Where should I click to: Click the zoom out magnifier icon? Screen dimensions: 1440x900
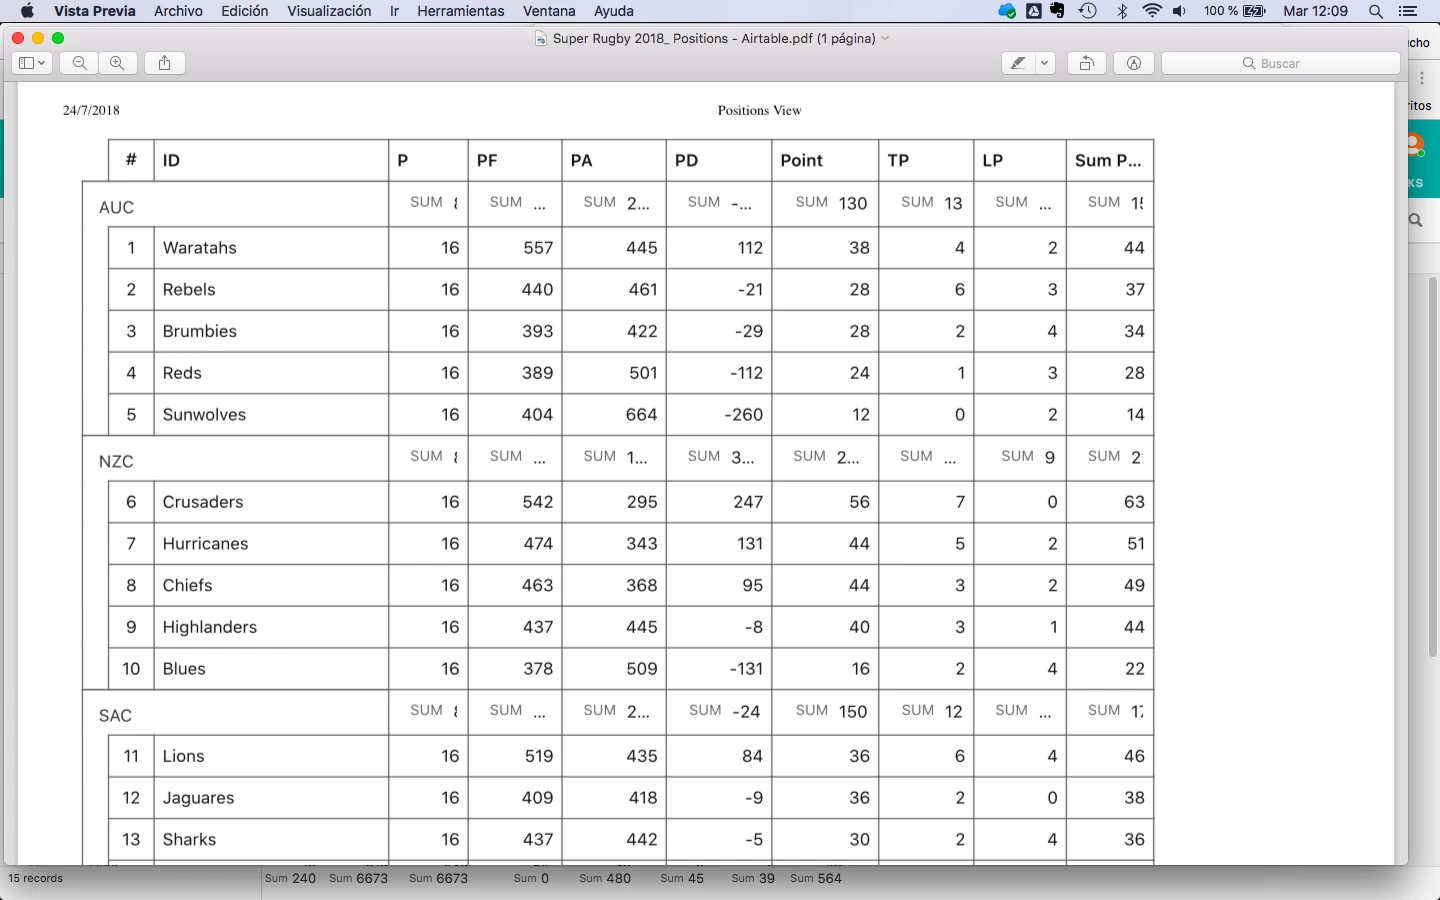point(80,63)
